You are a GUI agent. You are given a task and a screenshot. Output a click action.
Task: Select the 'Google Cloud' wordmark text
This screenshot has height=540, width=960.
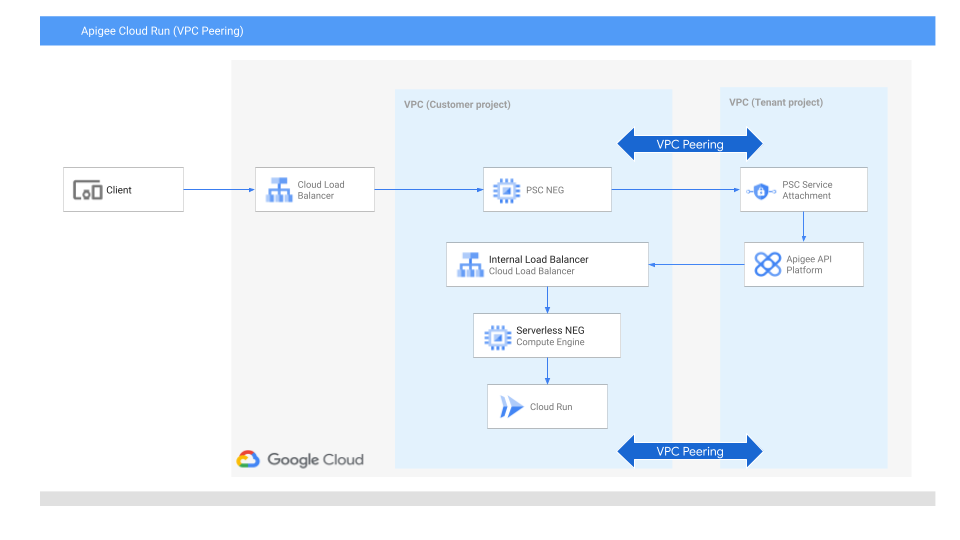(315, 460)
